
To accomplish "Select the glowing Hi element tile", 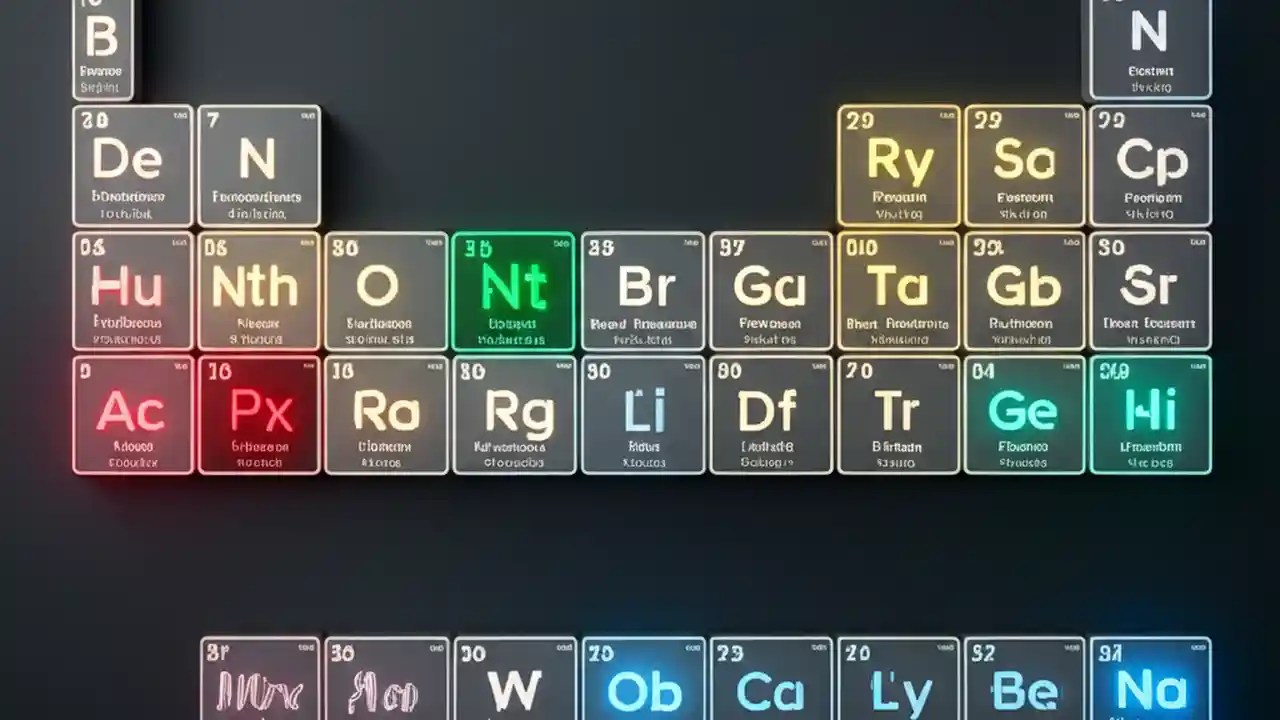I will [1150, 413].
